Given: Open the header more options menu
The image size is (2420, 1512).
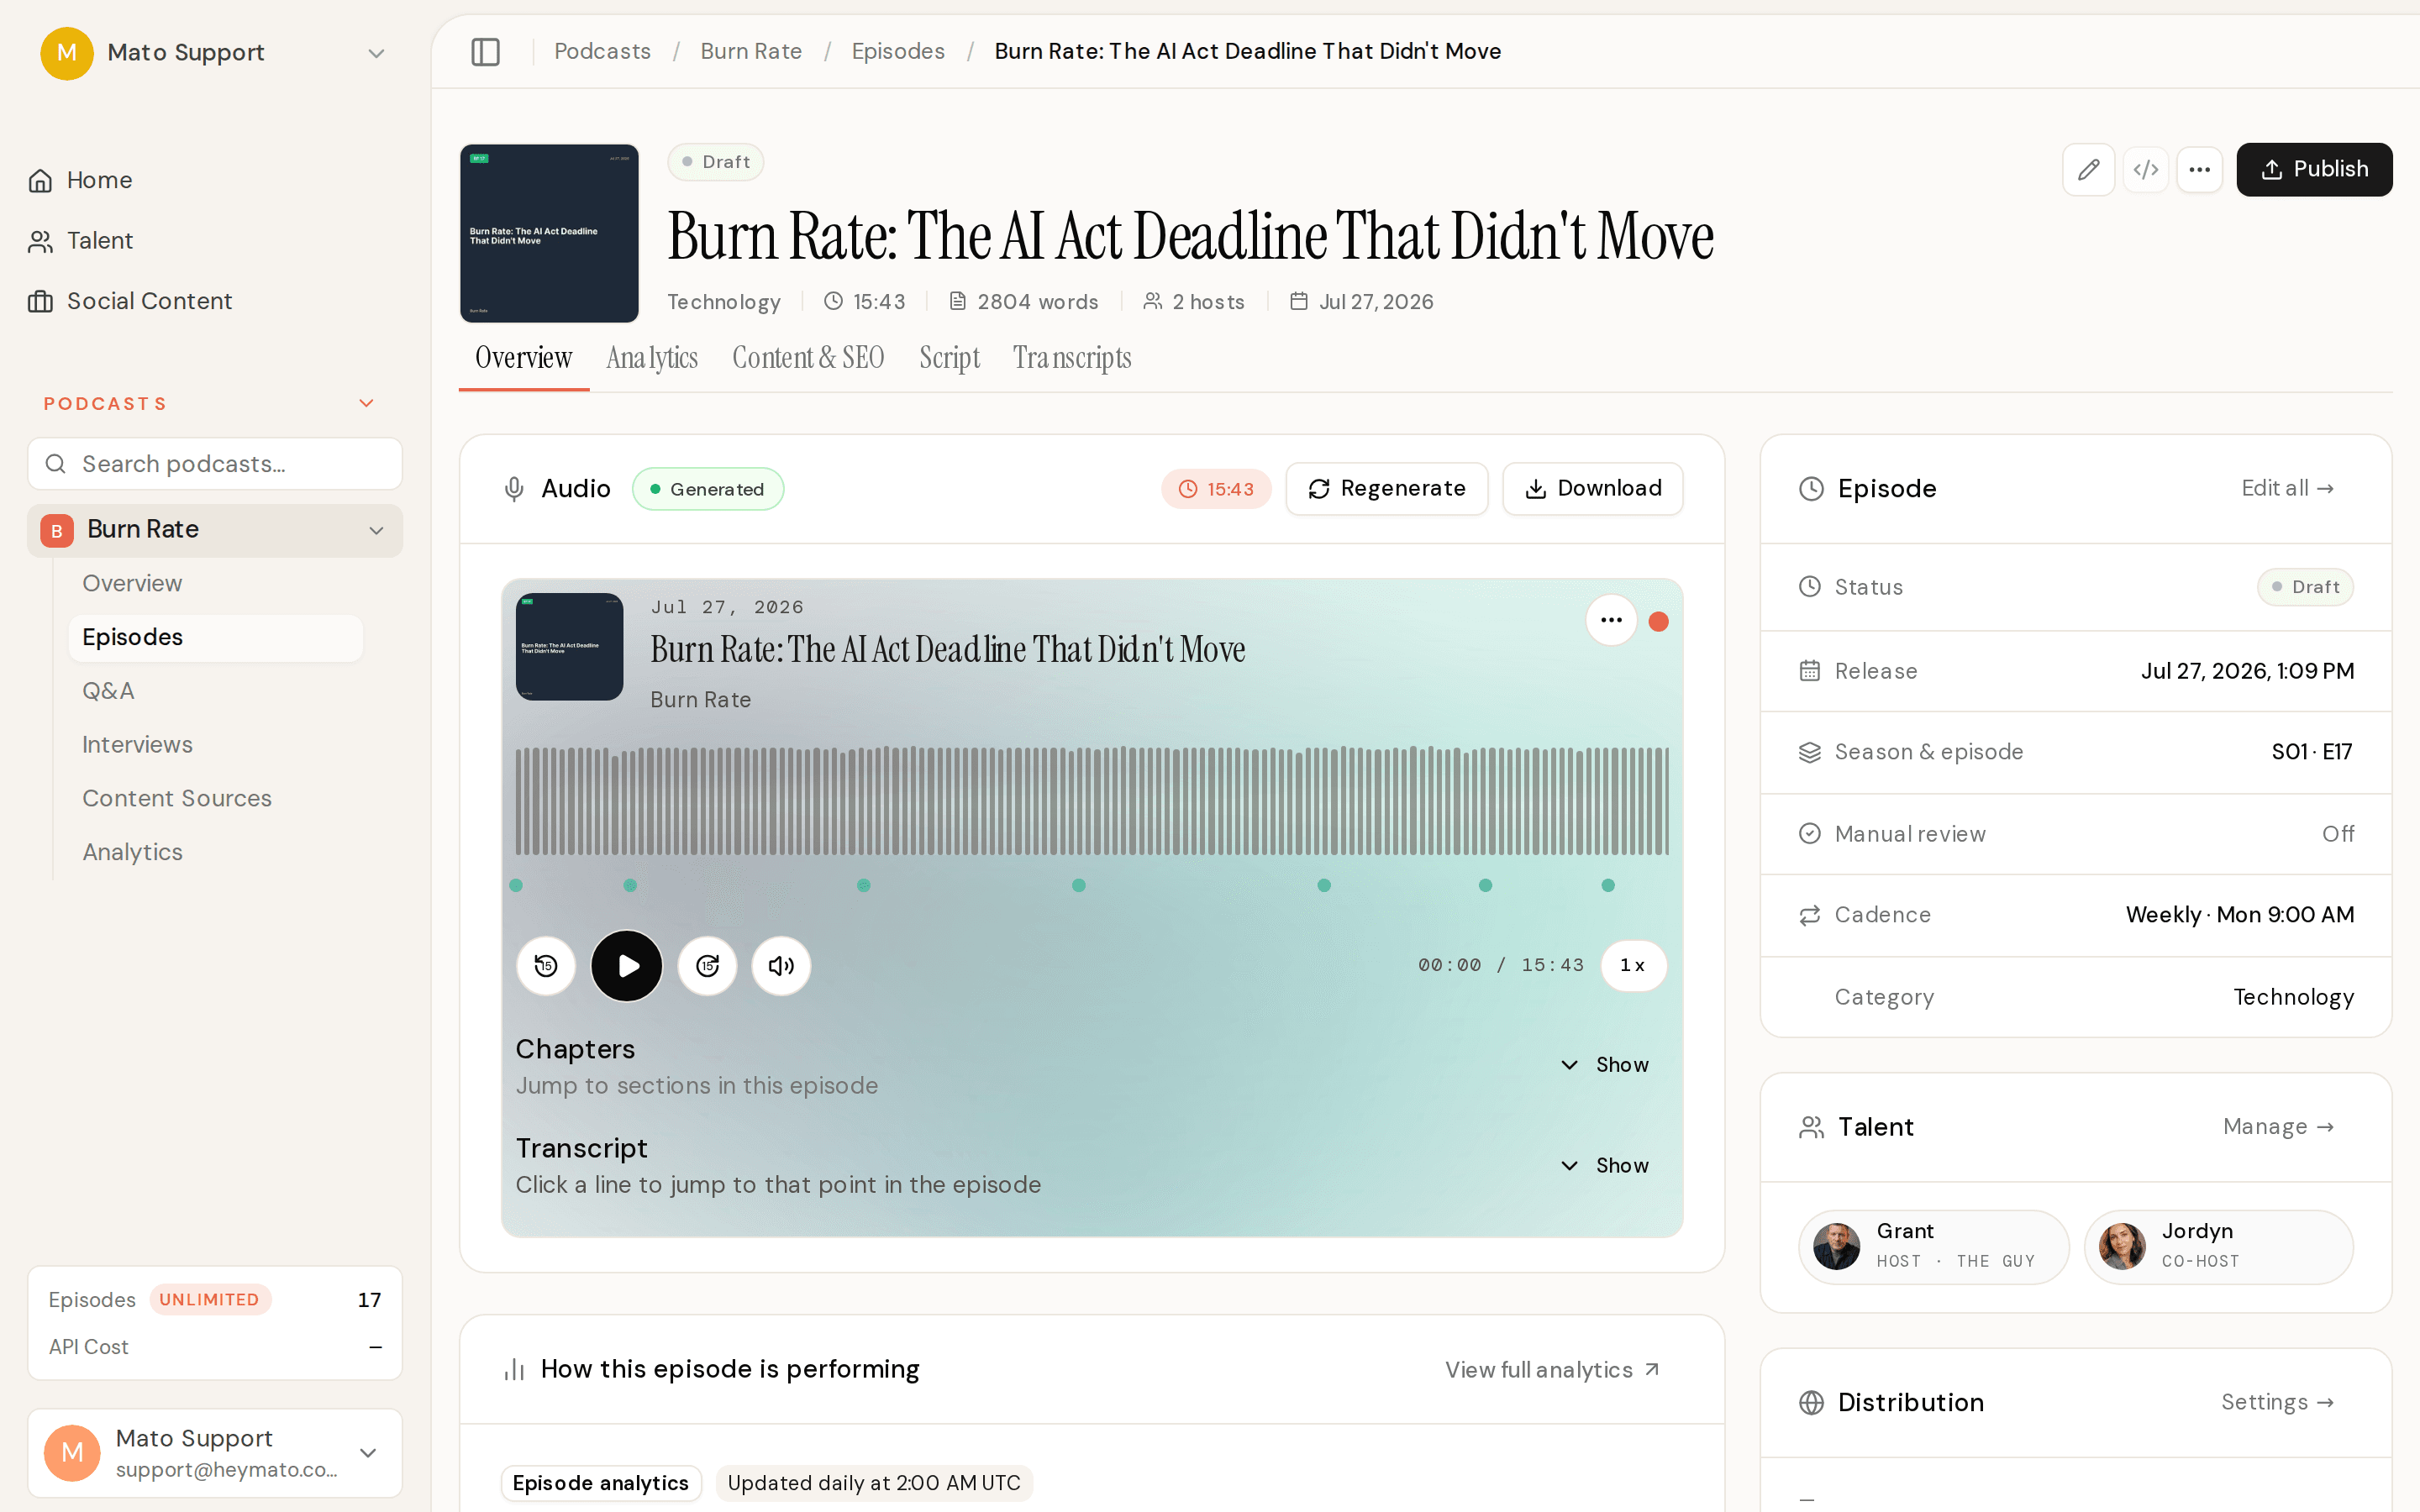Looking at the screenshot, I should (2199, 169).
